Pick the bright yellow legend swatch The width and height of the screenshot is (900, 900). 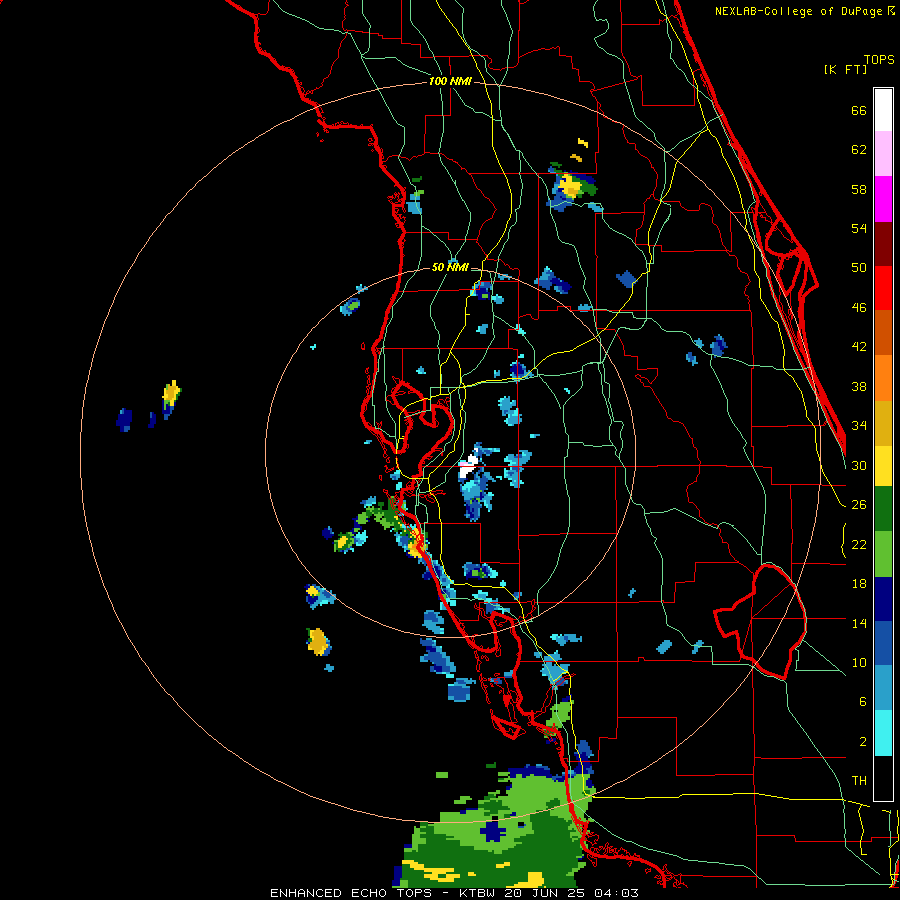pyautogui.click(x=883, y=465)
